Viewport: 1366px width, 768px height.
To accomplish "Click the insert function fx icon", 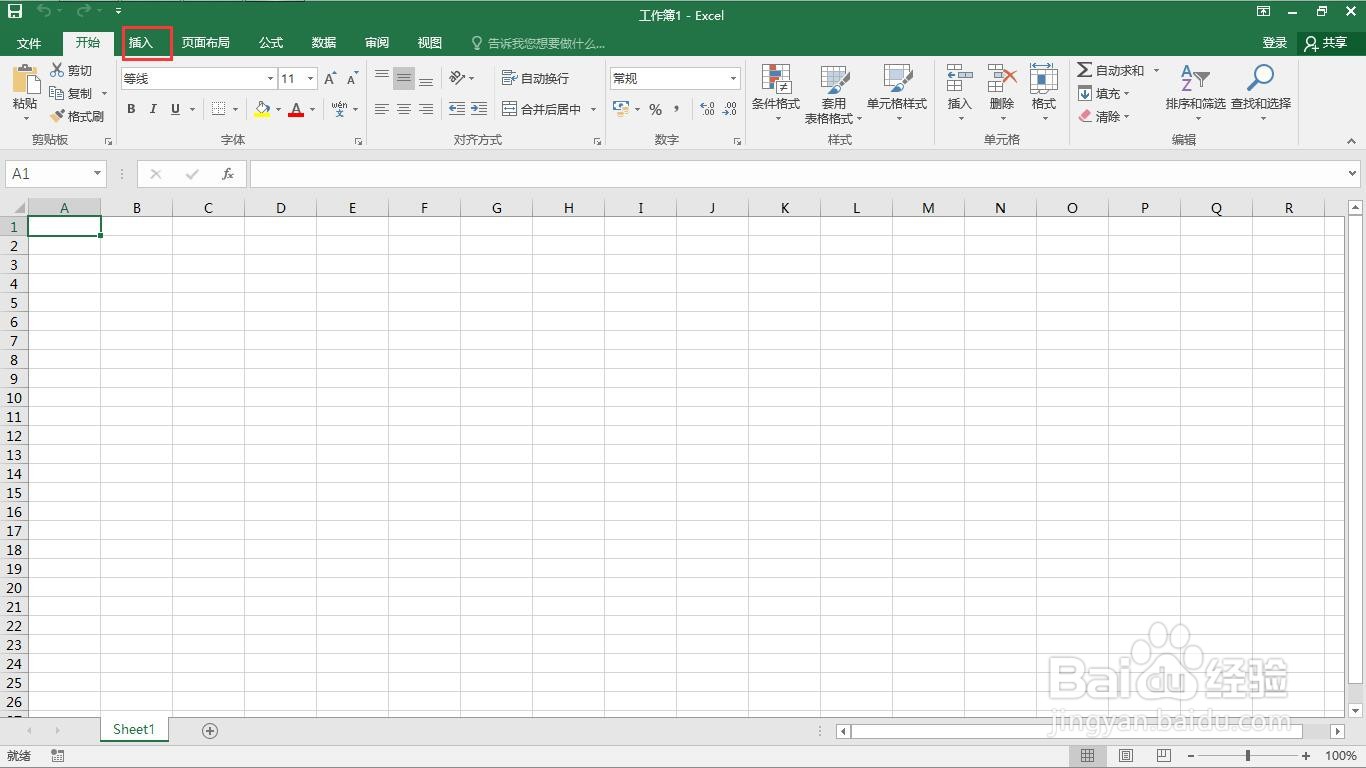I will point(228,174).
